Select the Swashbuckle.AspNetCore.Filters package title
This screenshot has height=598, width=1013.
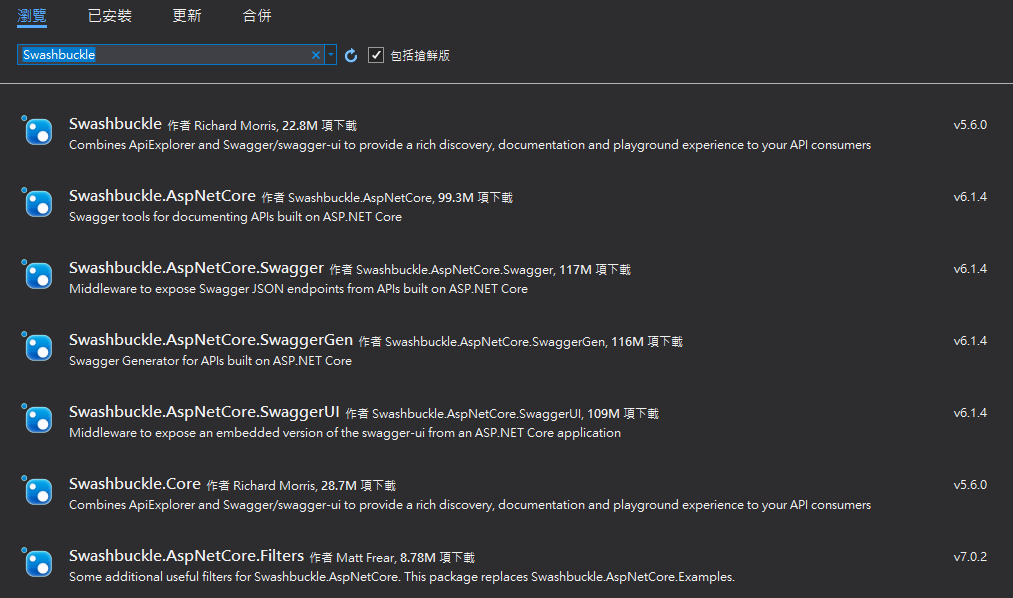tap(187, 555)
